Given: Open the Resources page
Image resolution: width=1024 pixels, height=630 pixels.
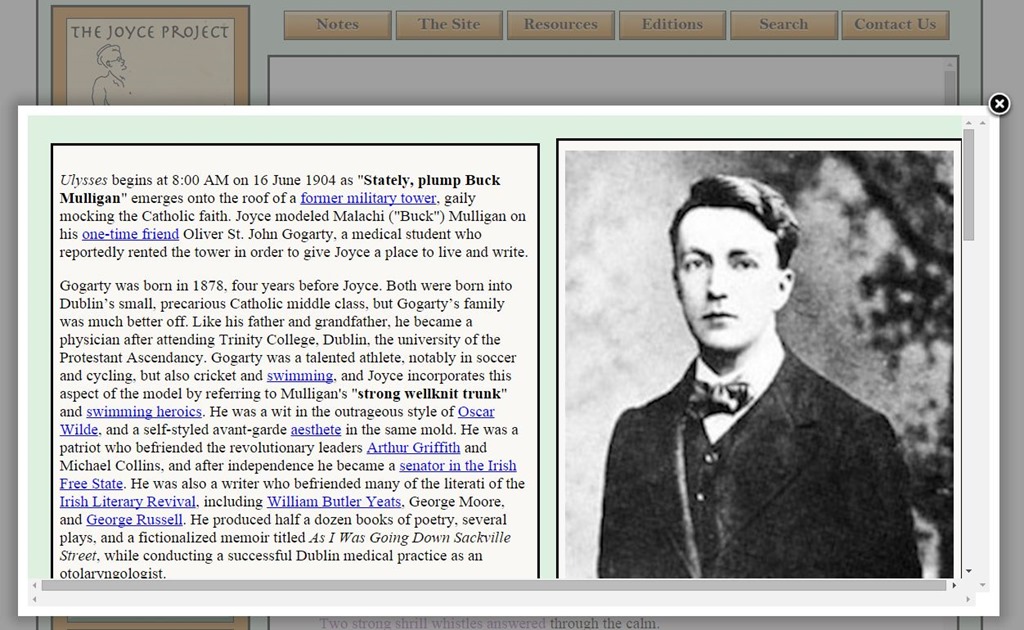Looking at the screenshot, I should pyautogui.click(x=561, y=24).
